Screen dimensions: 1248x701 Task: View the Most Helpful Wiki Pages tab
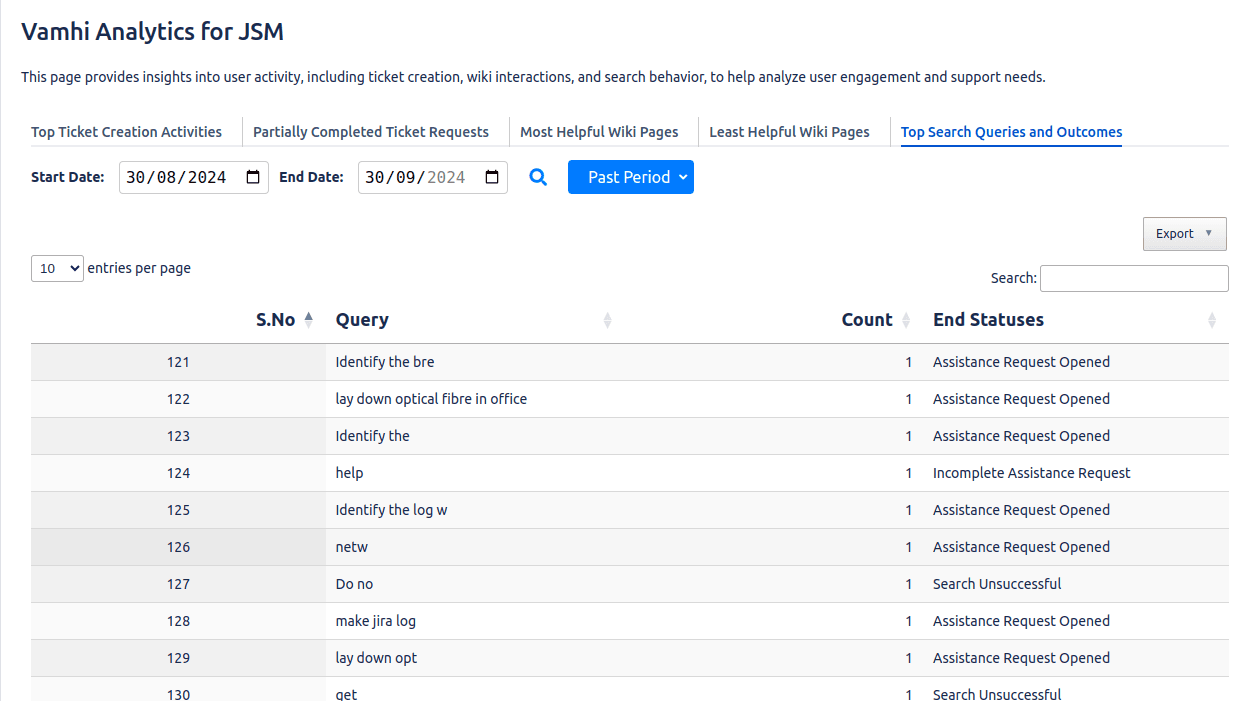point(599,131)
